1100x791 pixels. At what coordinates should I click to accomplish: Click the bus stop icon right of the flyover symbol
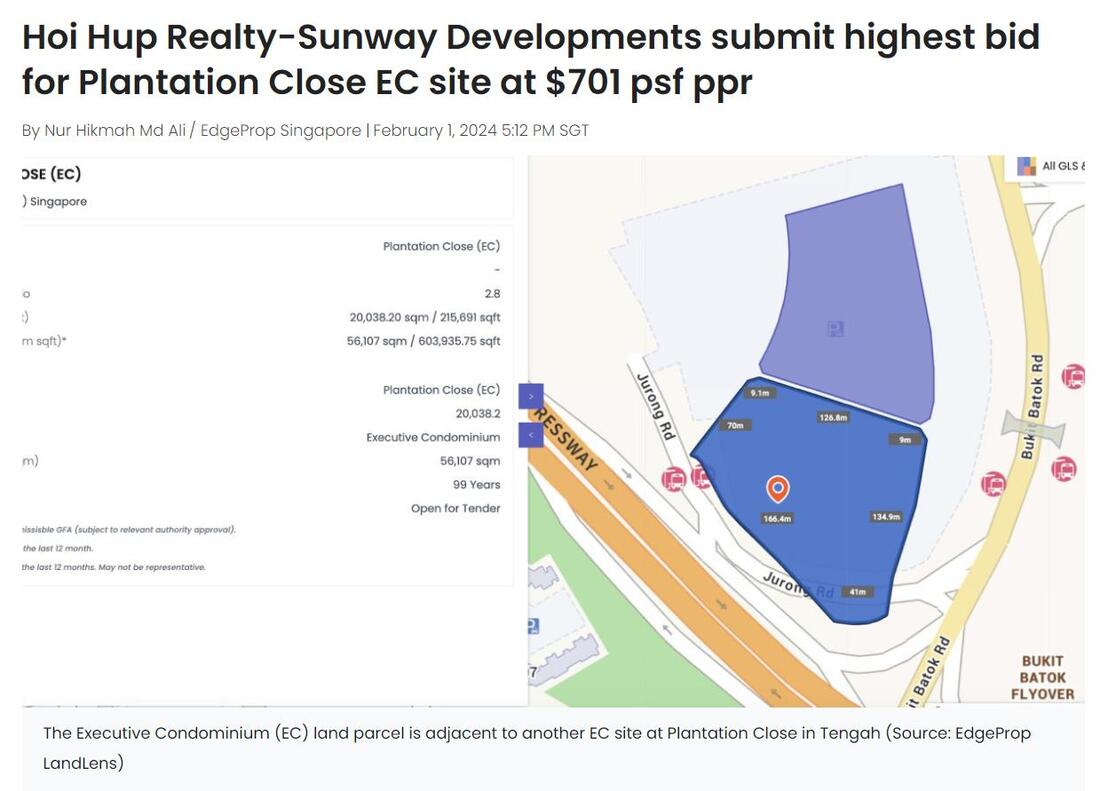[1064, 468]
